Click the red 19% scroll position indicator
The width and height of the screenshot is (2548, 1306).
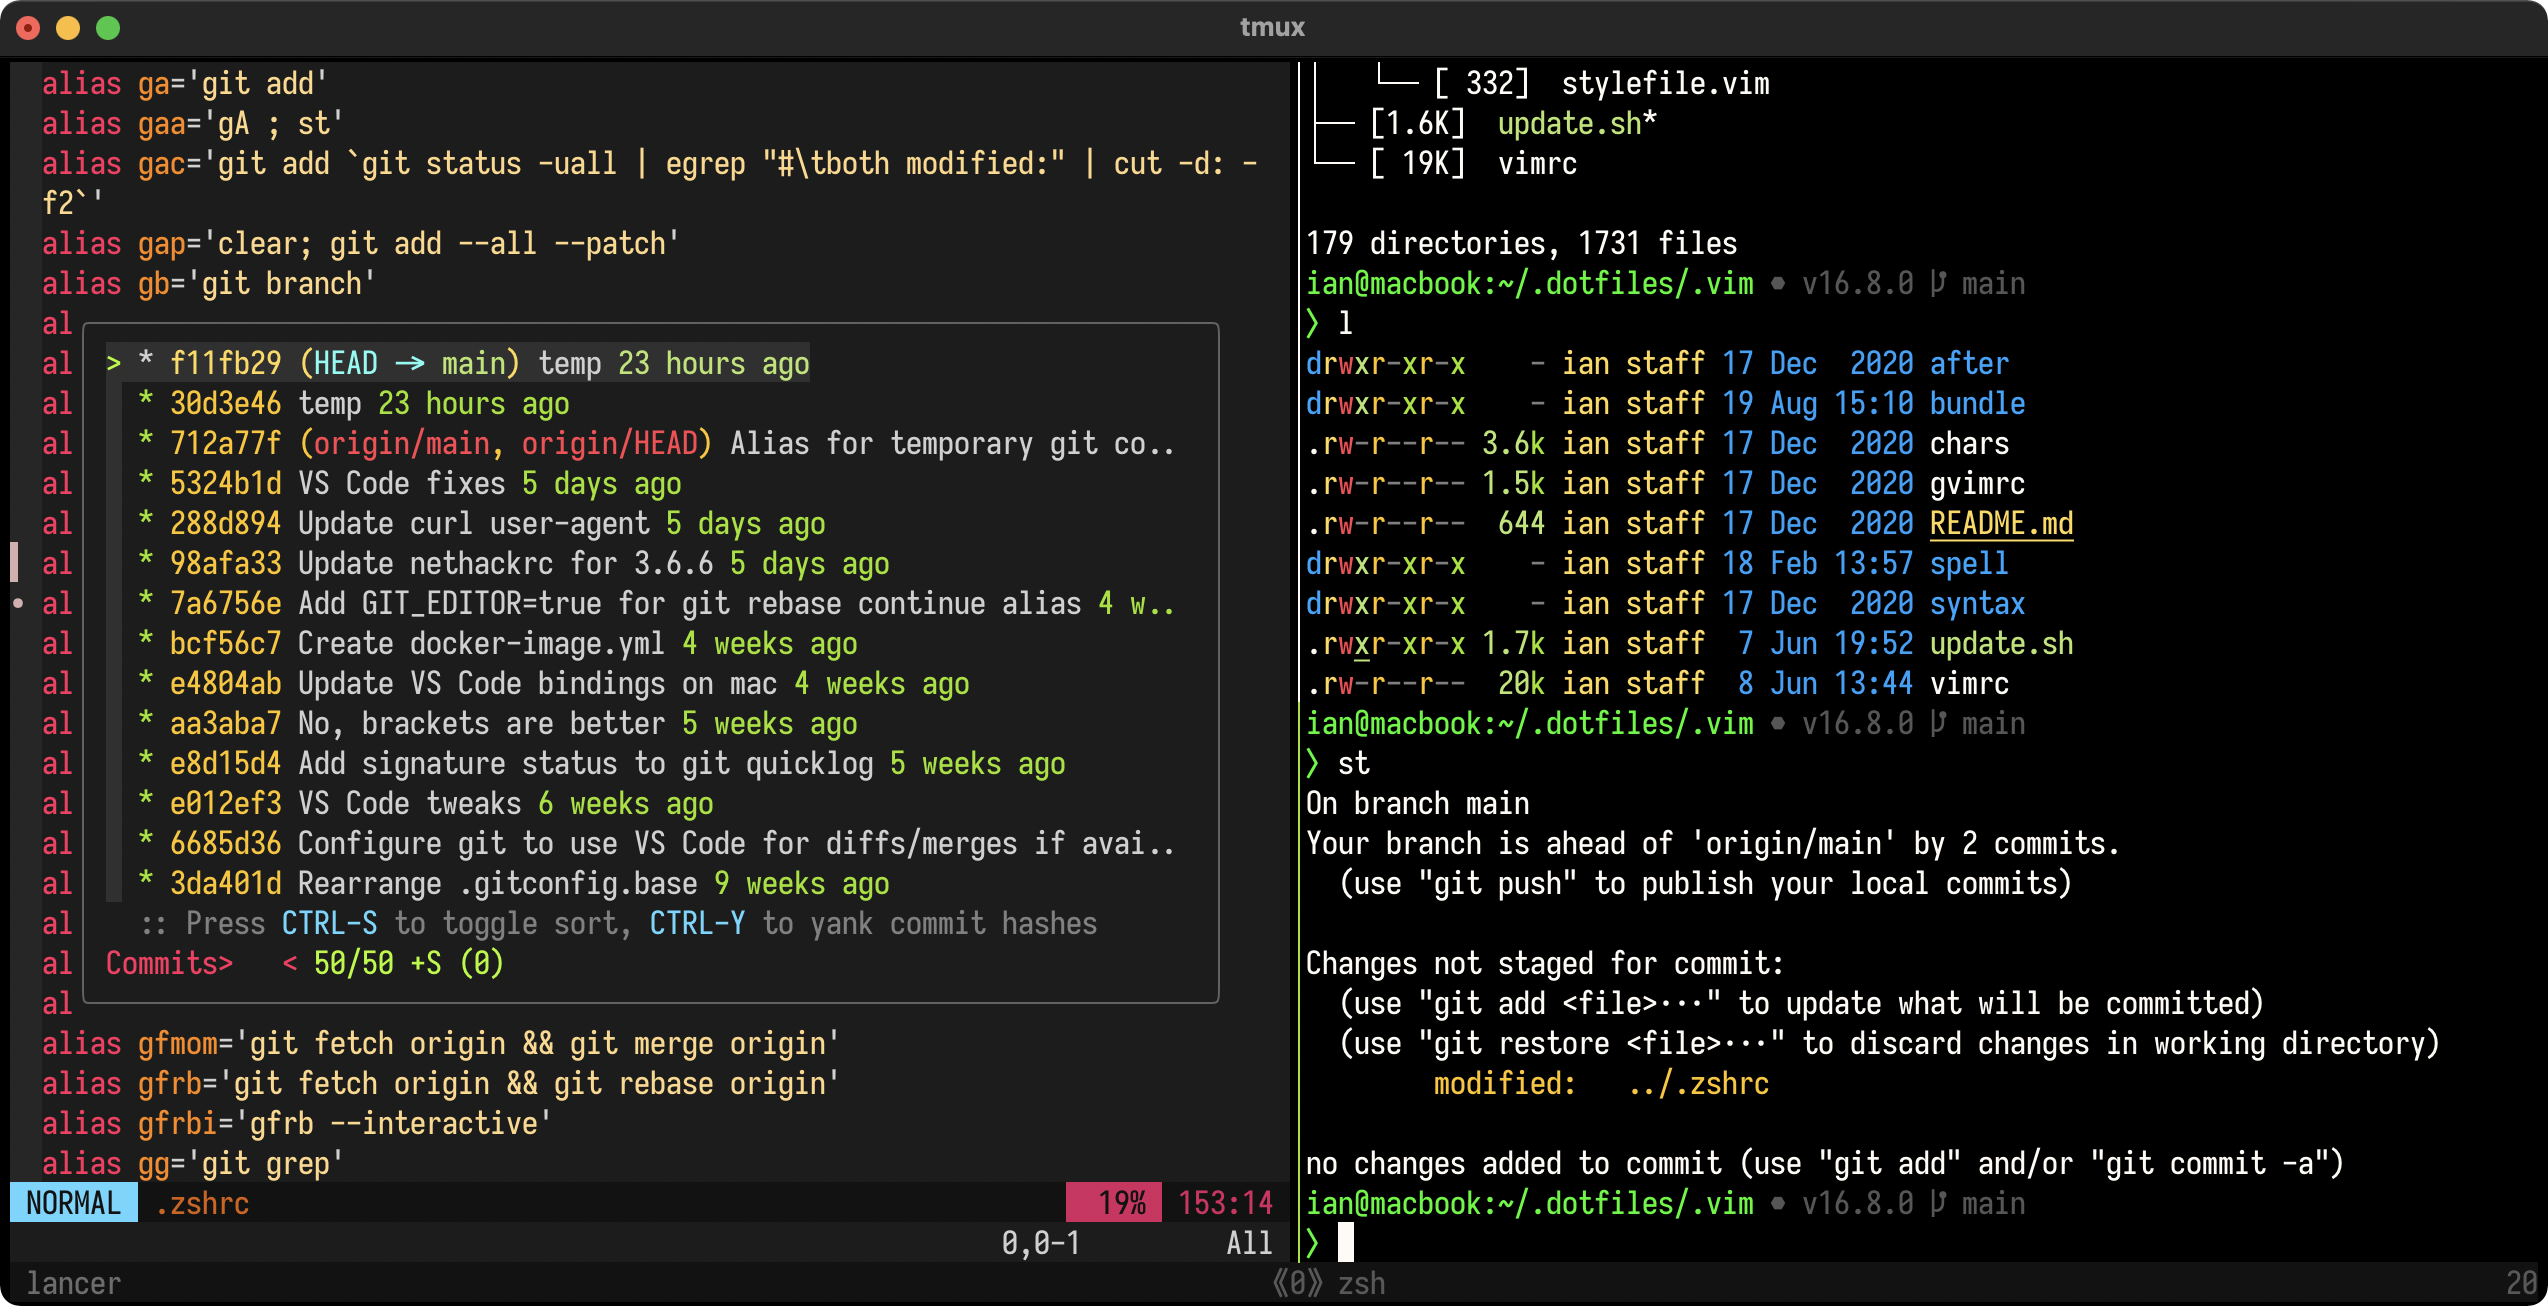point(1112,1203)
